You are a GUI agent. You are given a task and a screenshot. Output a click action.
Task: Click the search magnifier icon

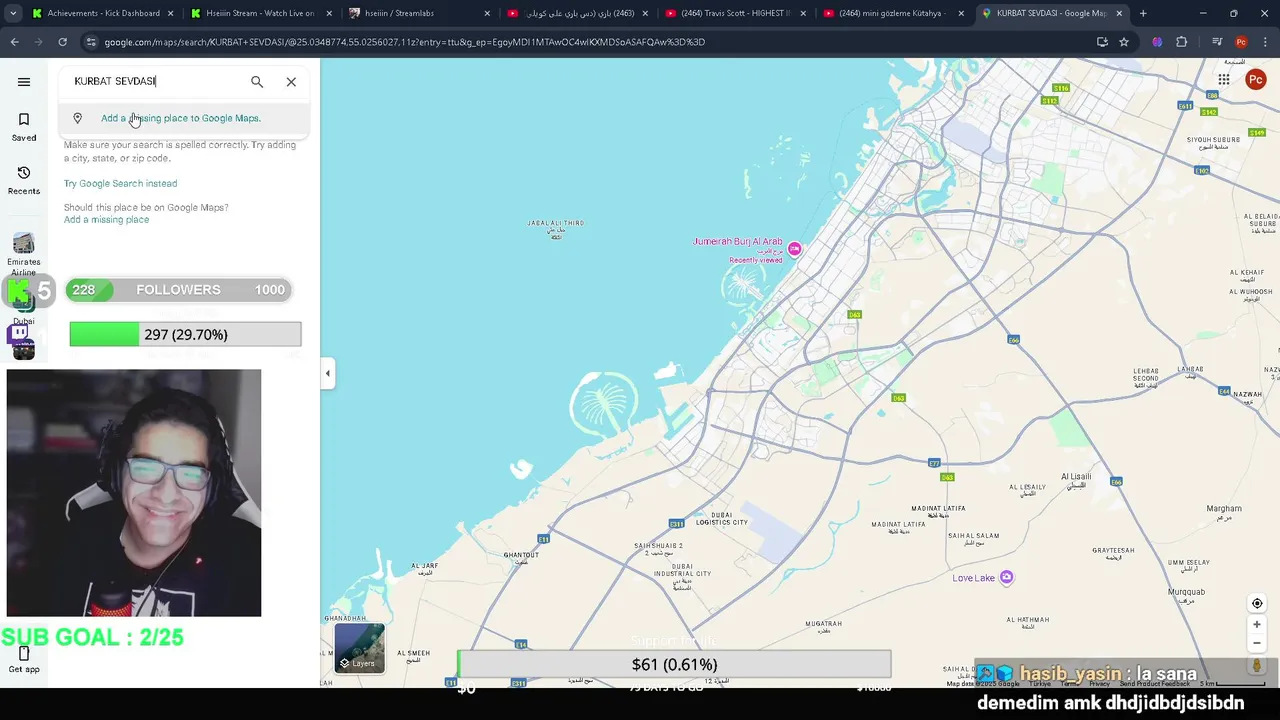(257, 82)
